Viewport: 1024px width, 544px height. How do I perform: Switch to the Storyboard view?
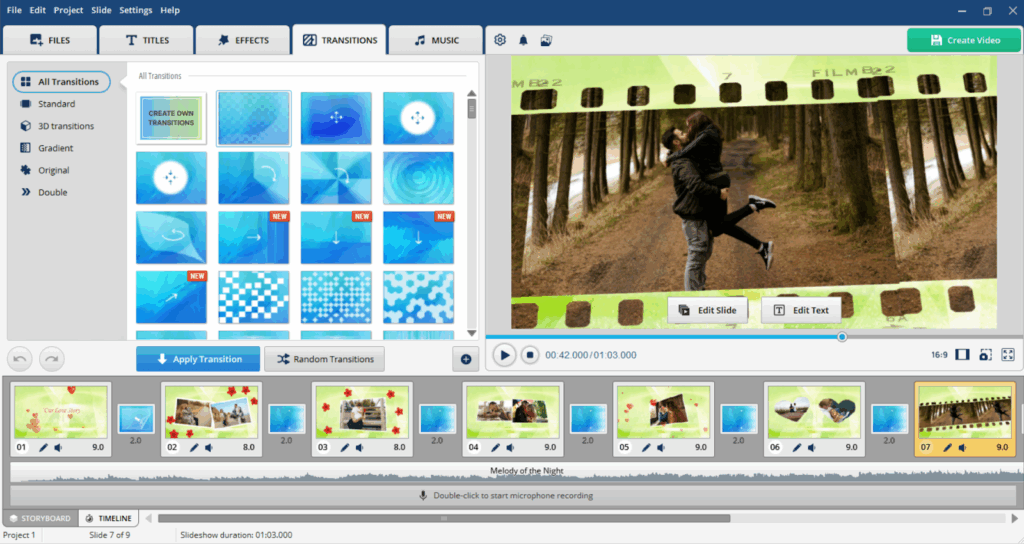coord(40,518)
